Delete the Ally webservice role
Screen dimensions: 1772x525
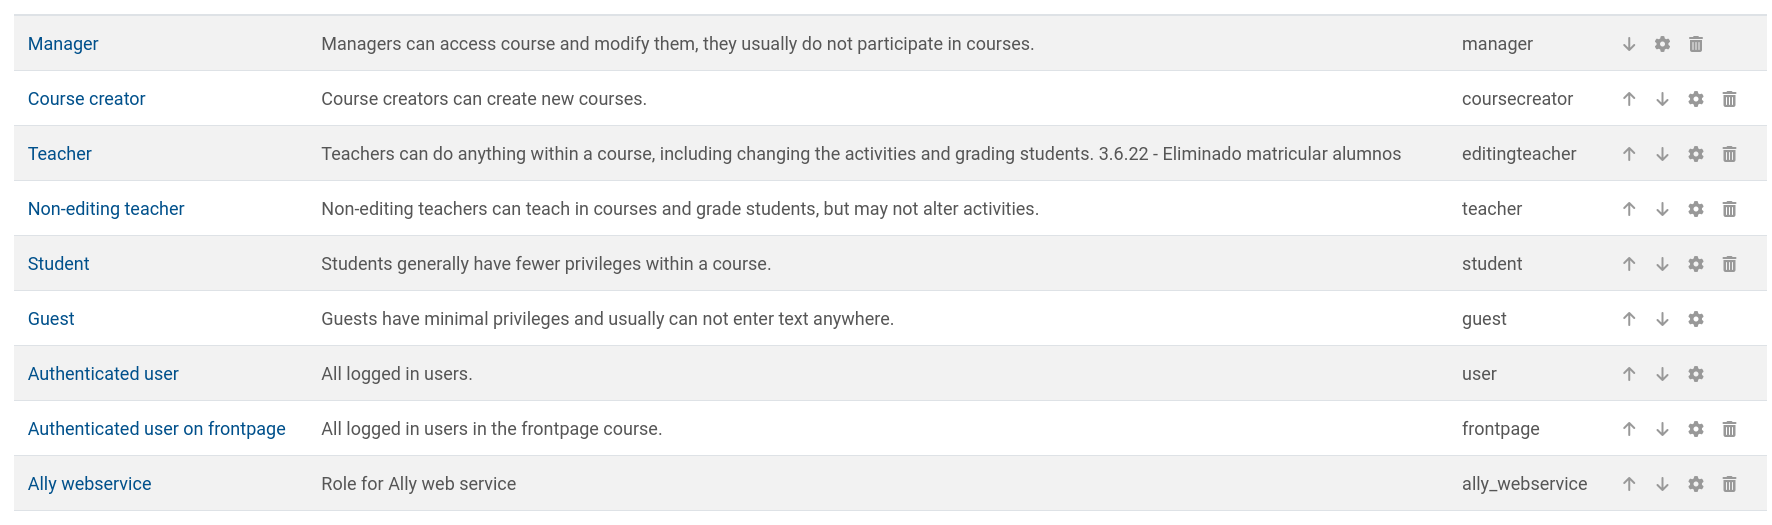(x=1729, y=484)
